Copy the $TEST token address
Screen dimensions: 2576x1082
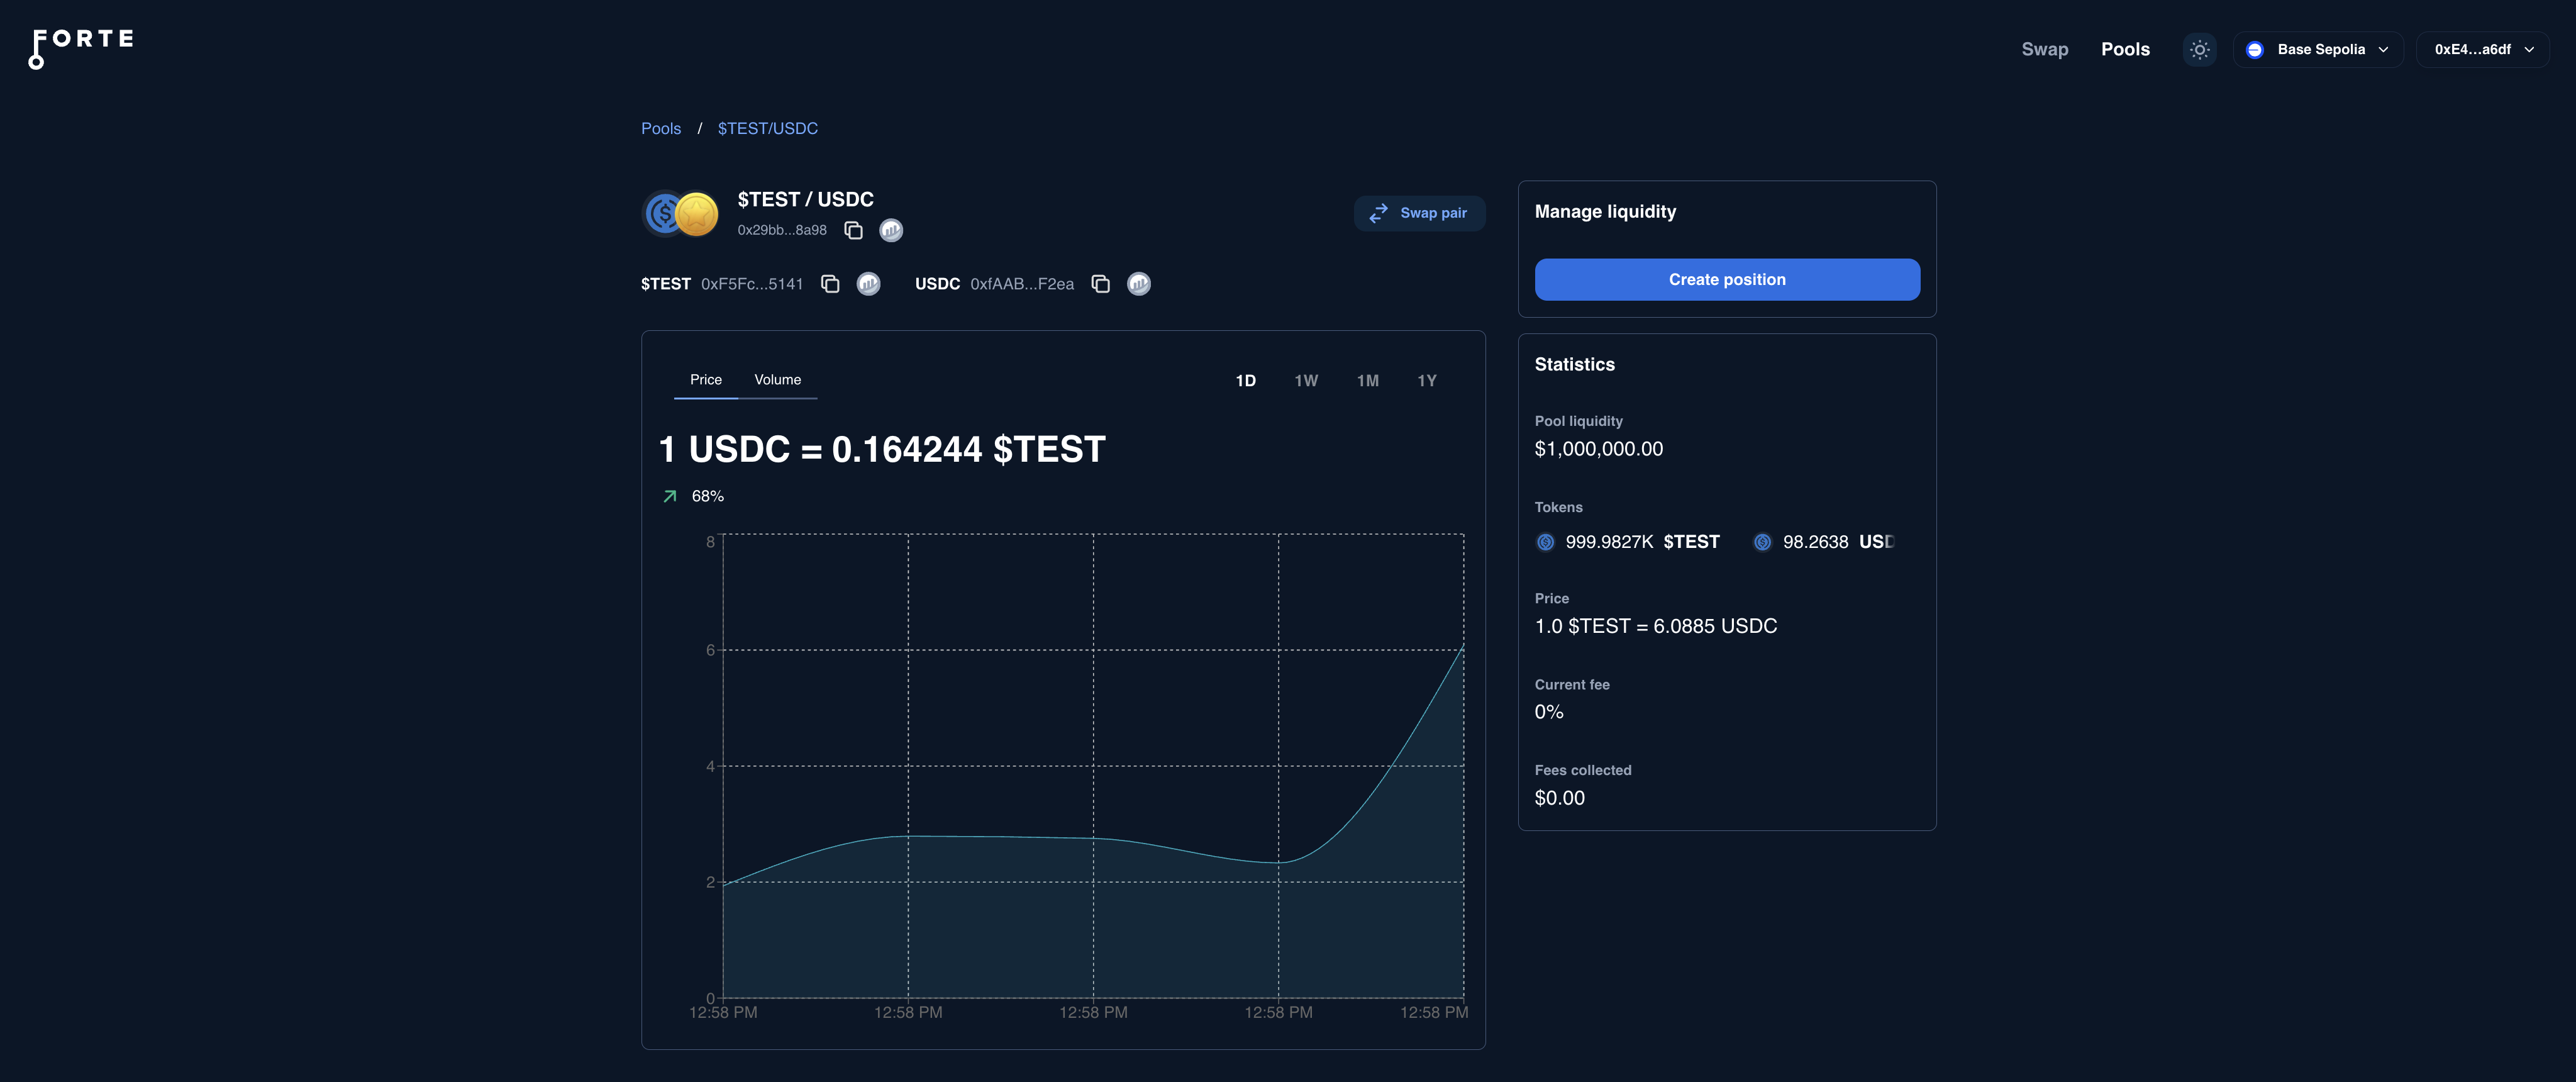click(x=830, y=284)
